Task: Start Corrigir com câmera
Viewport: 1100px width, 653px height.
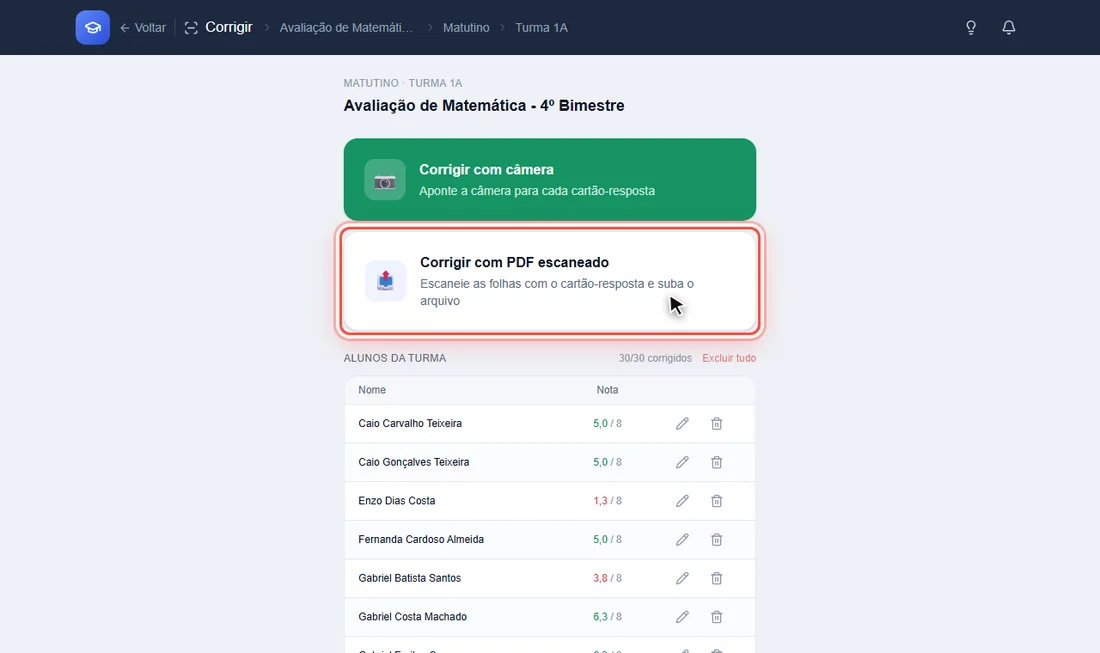Action: coord(550,180)
